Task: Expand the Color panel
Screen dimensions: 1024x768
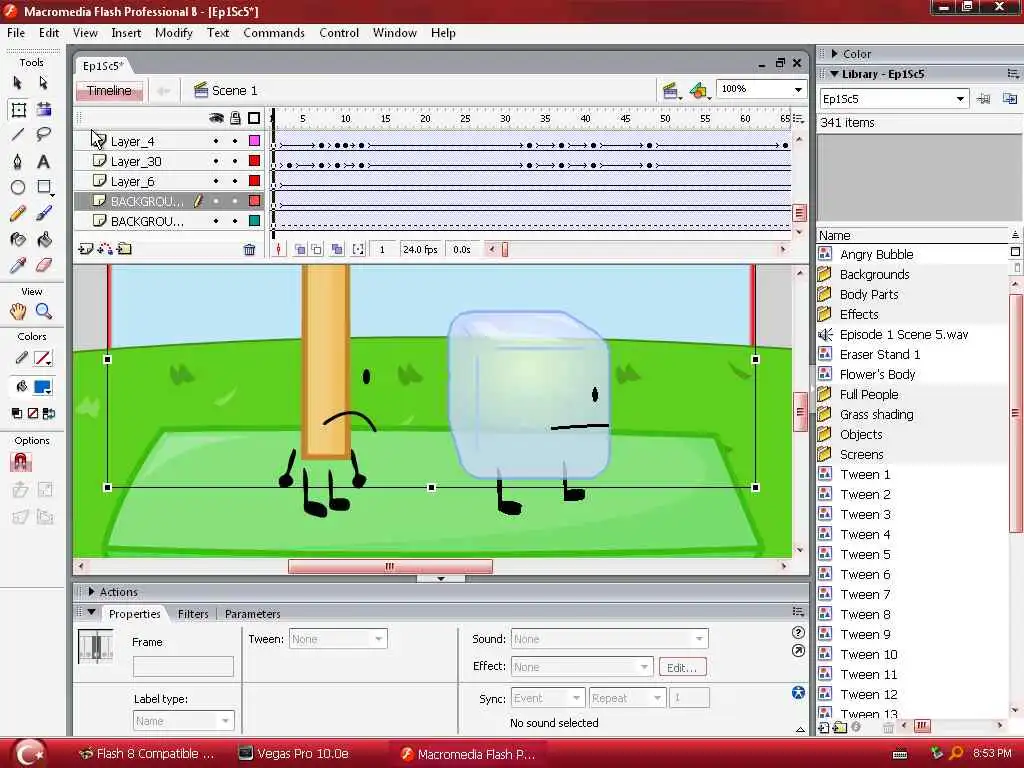Action: pyautogui.click(x=835, y=54)
